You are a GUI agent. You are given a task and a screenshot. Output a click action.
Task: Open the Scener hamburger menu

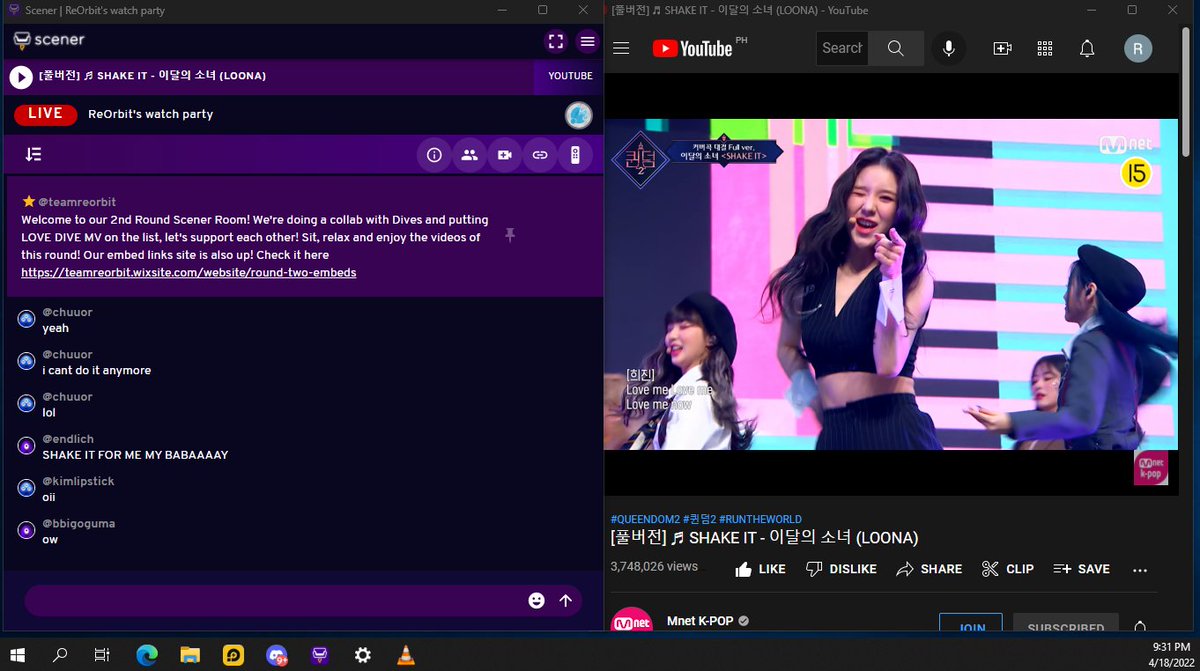[588, 41]
